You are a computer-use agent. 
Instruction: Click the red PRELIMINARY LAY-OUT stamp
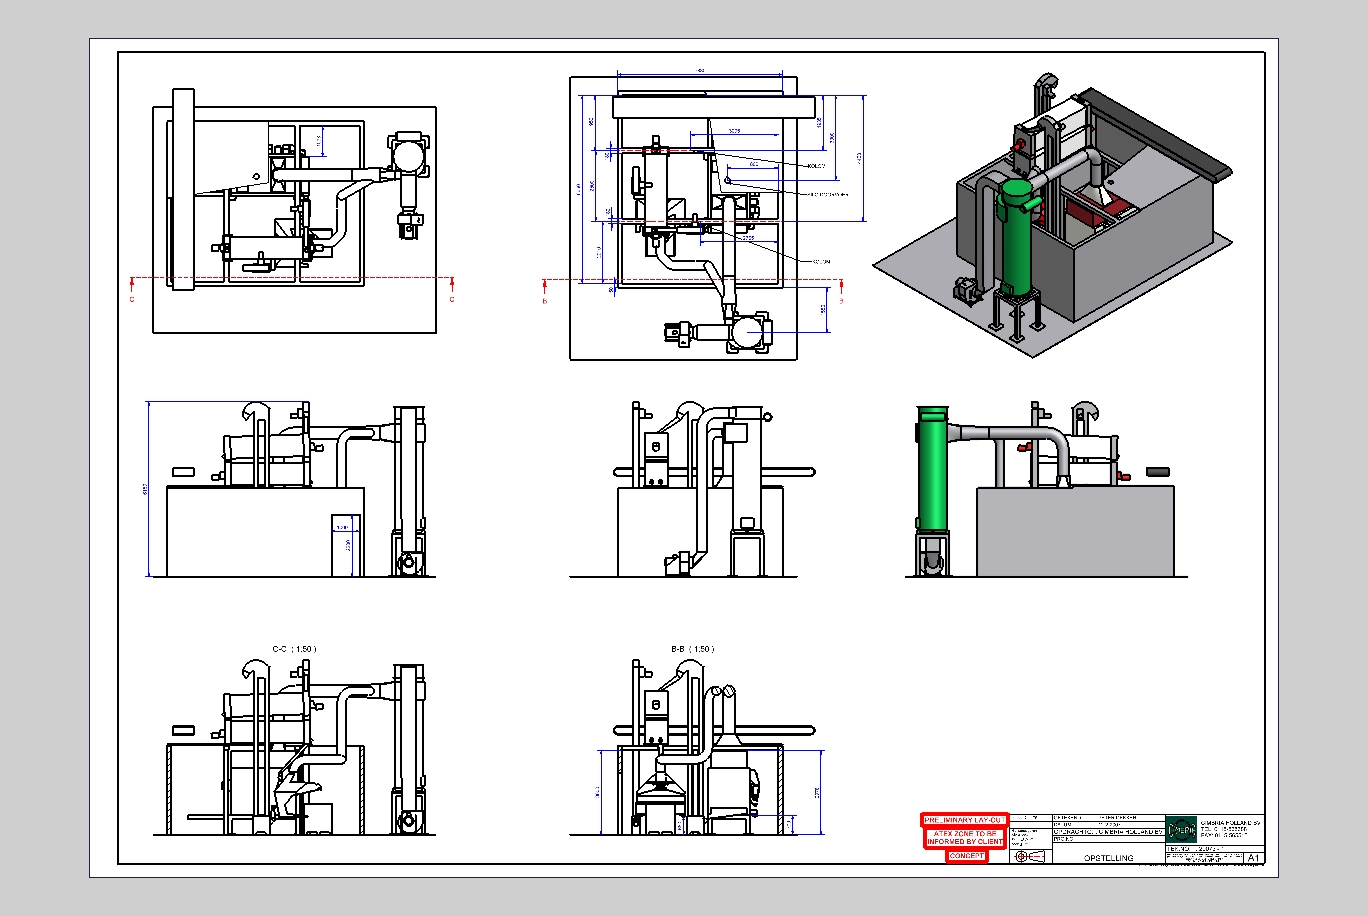tap(964, 820)
